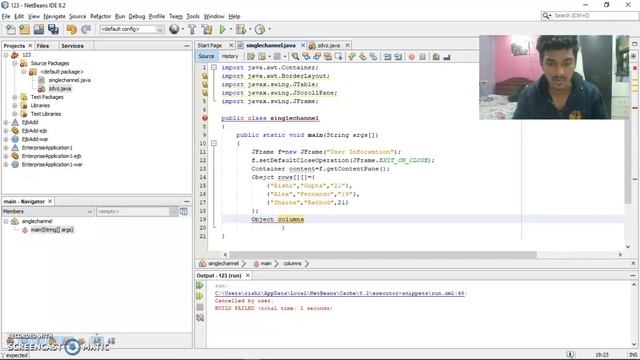Click the Start Macro Recording red circle icon
Screen dimensions: 640x360
(x=412, y=57)
